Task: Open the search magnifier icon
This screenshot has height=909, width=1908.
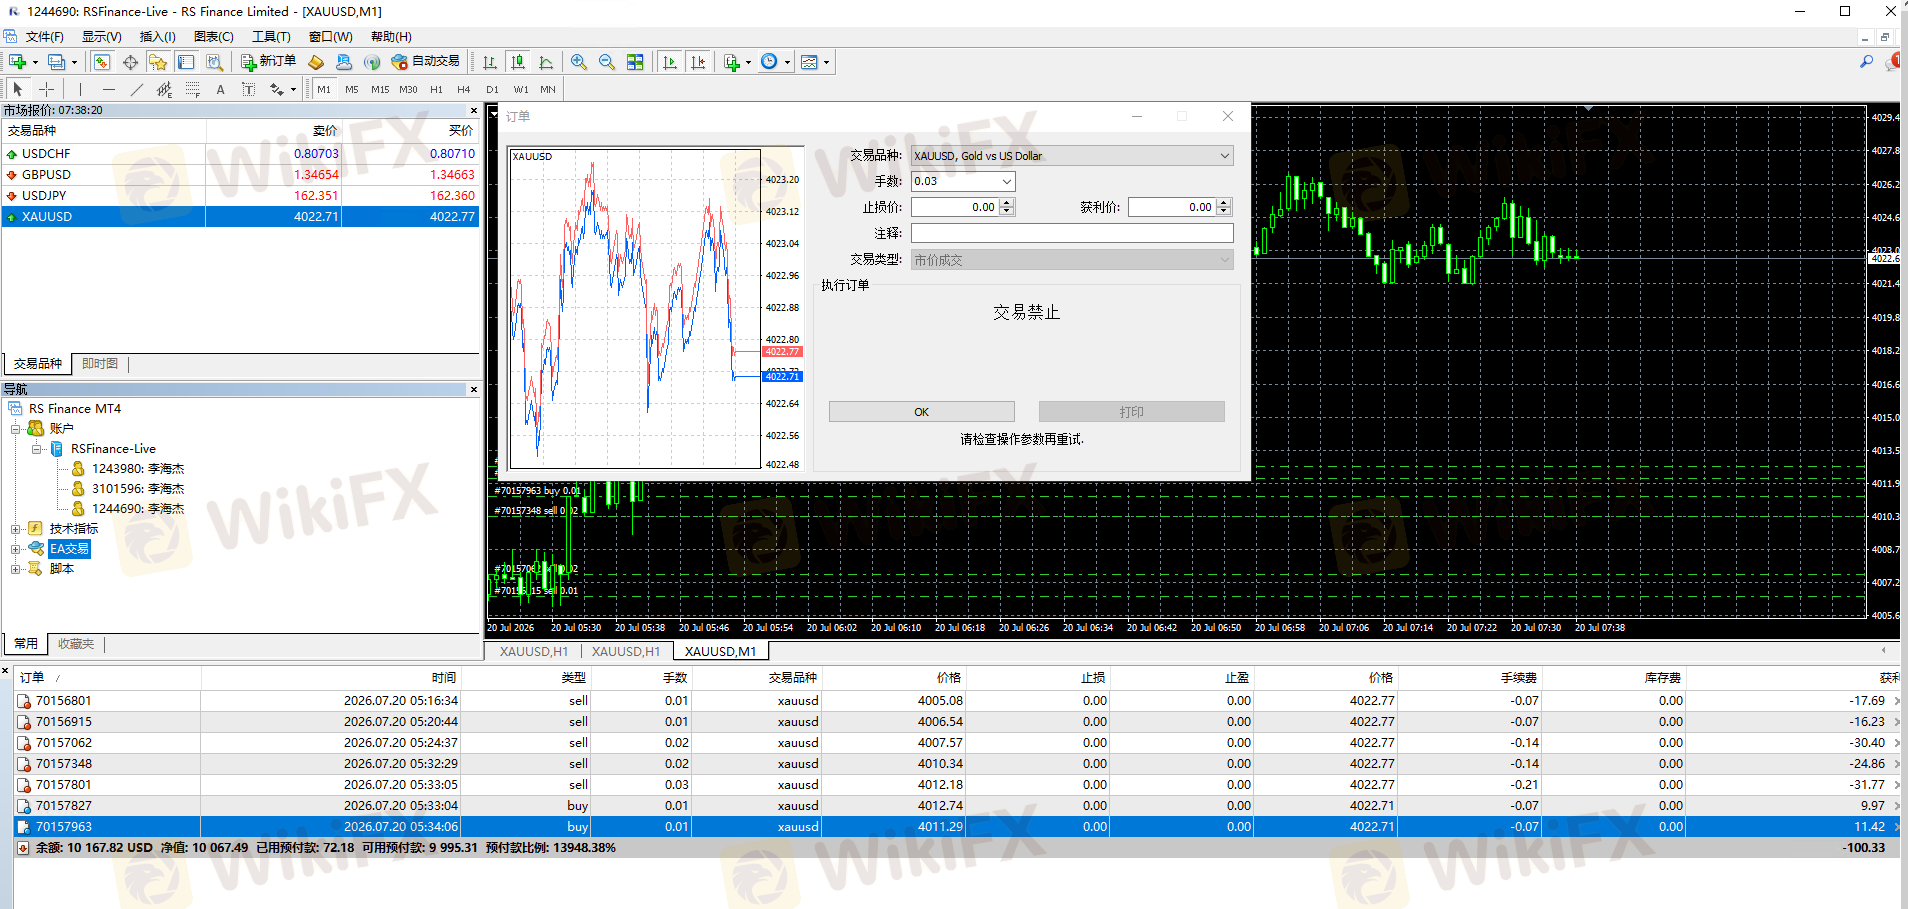Action: [x=1866, y=62]
